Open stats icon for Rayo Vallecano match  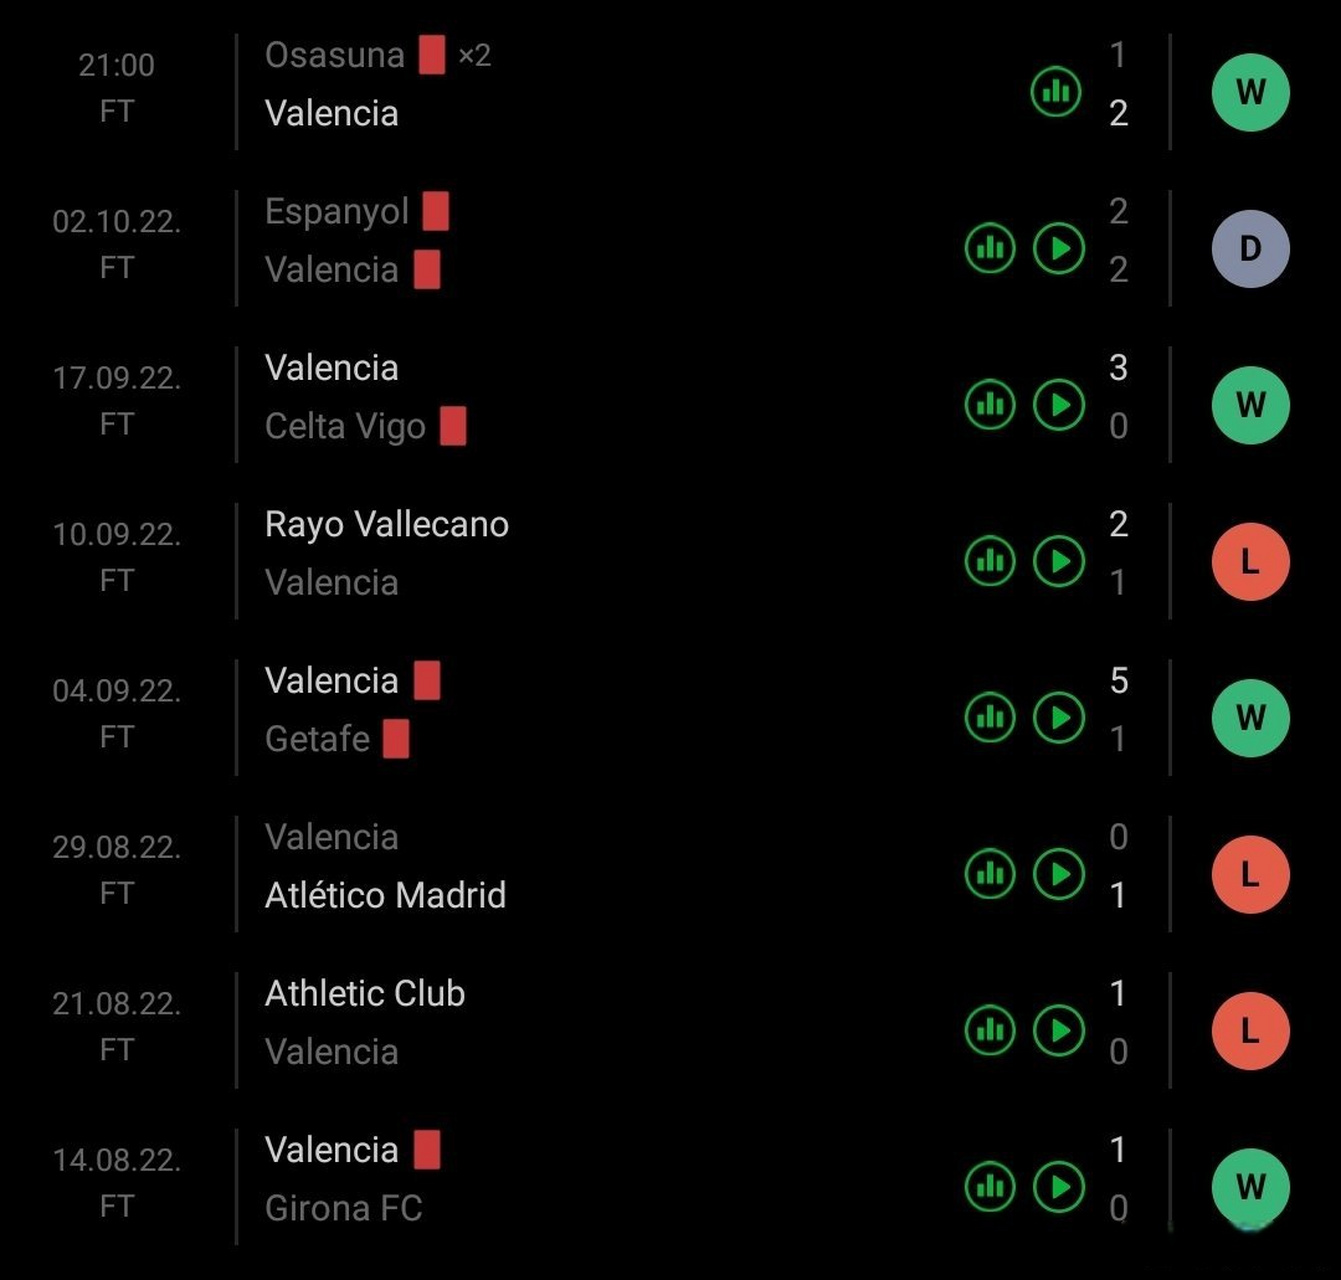click(990, 561)
